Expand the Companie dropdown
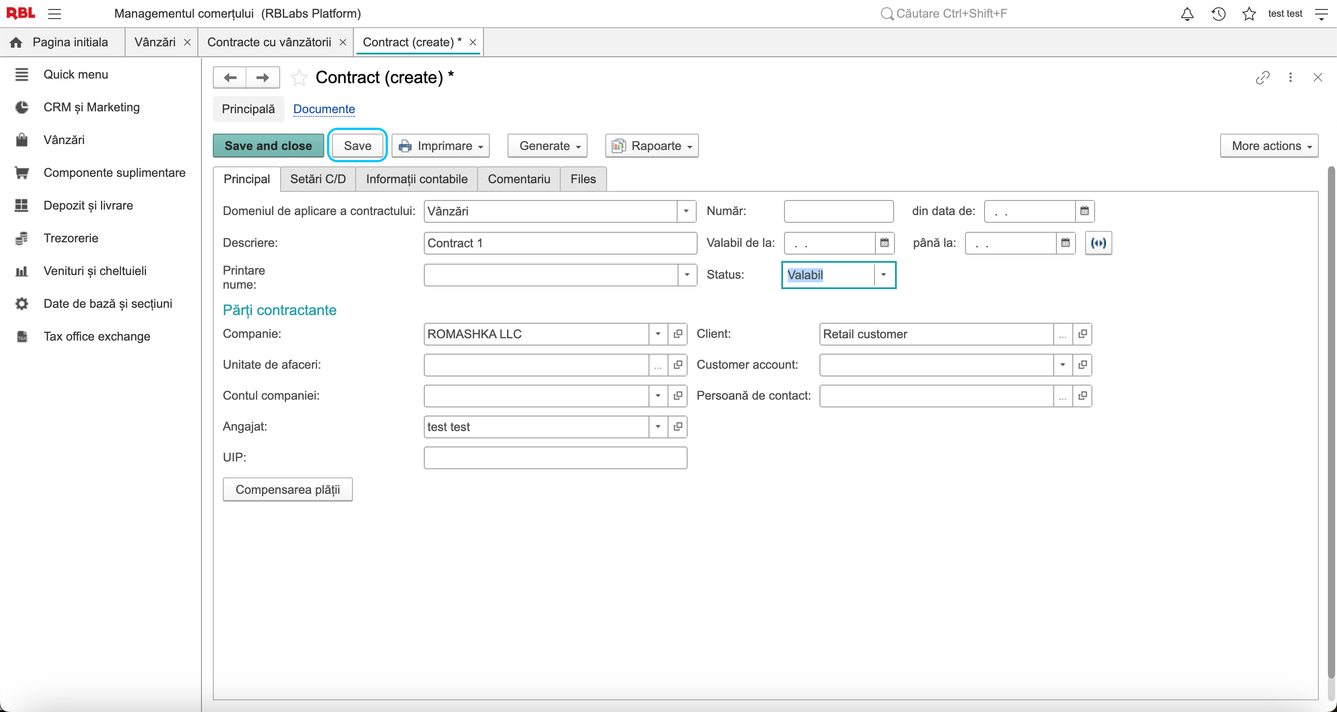The width and height of the screenshot is (1337, 712). [x=658, y=334]
